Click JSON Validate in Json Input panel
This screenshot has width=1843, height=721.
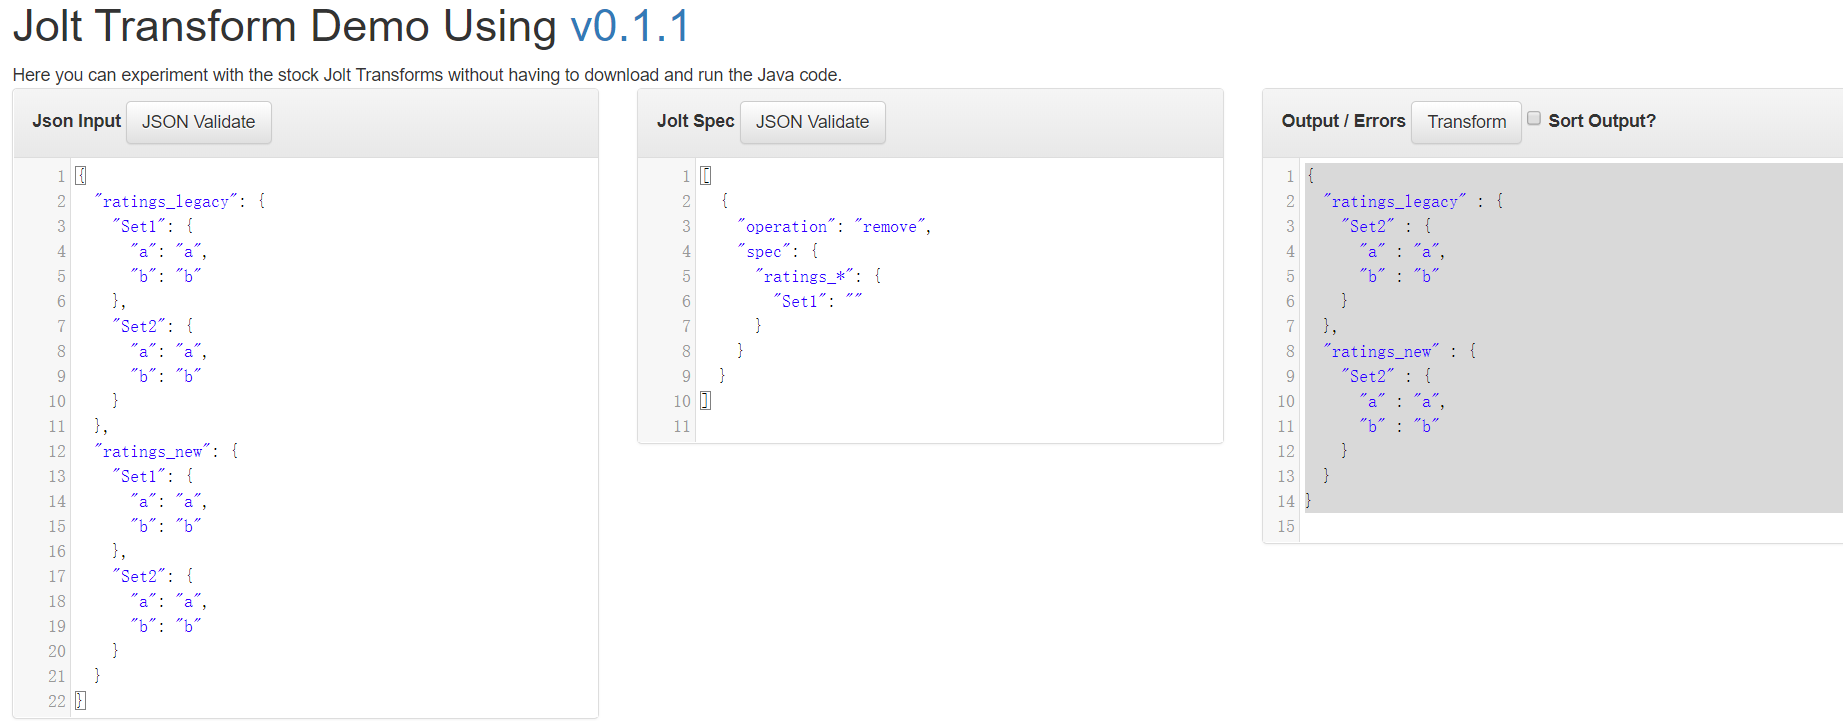(199, 122)
